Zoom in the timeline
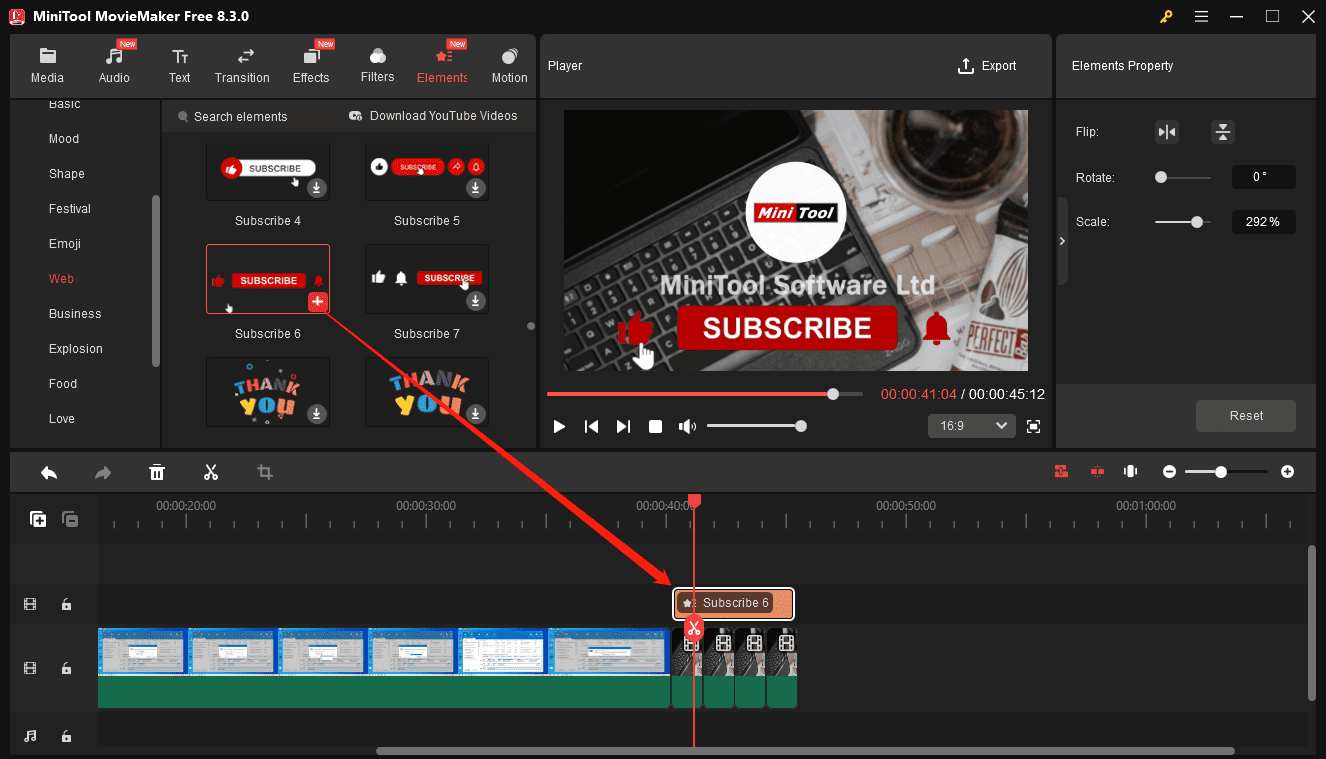The width and height of the screenshot is (1326, 759). click(1288, 472)
